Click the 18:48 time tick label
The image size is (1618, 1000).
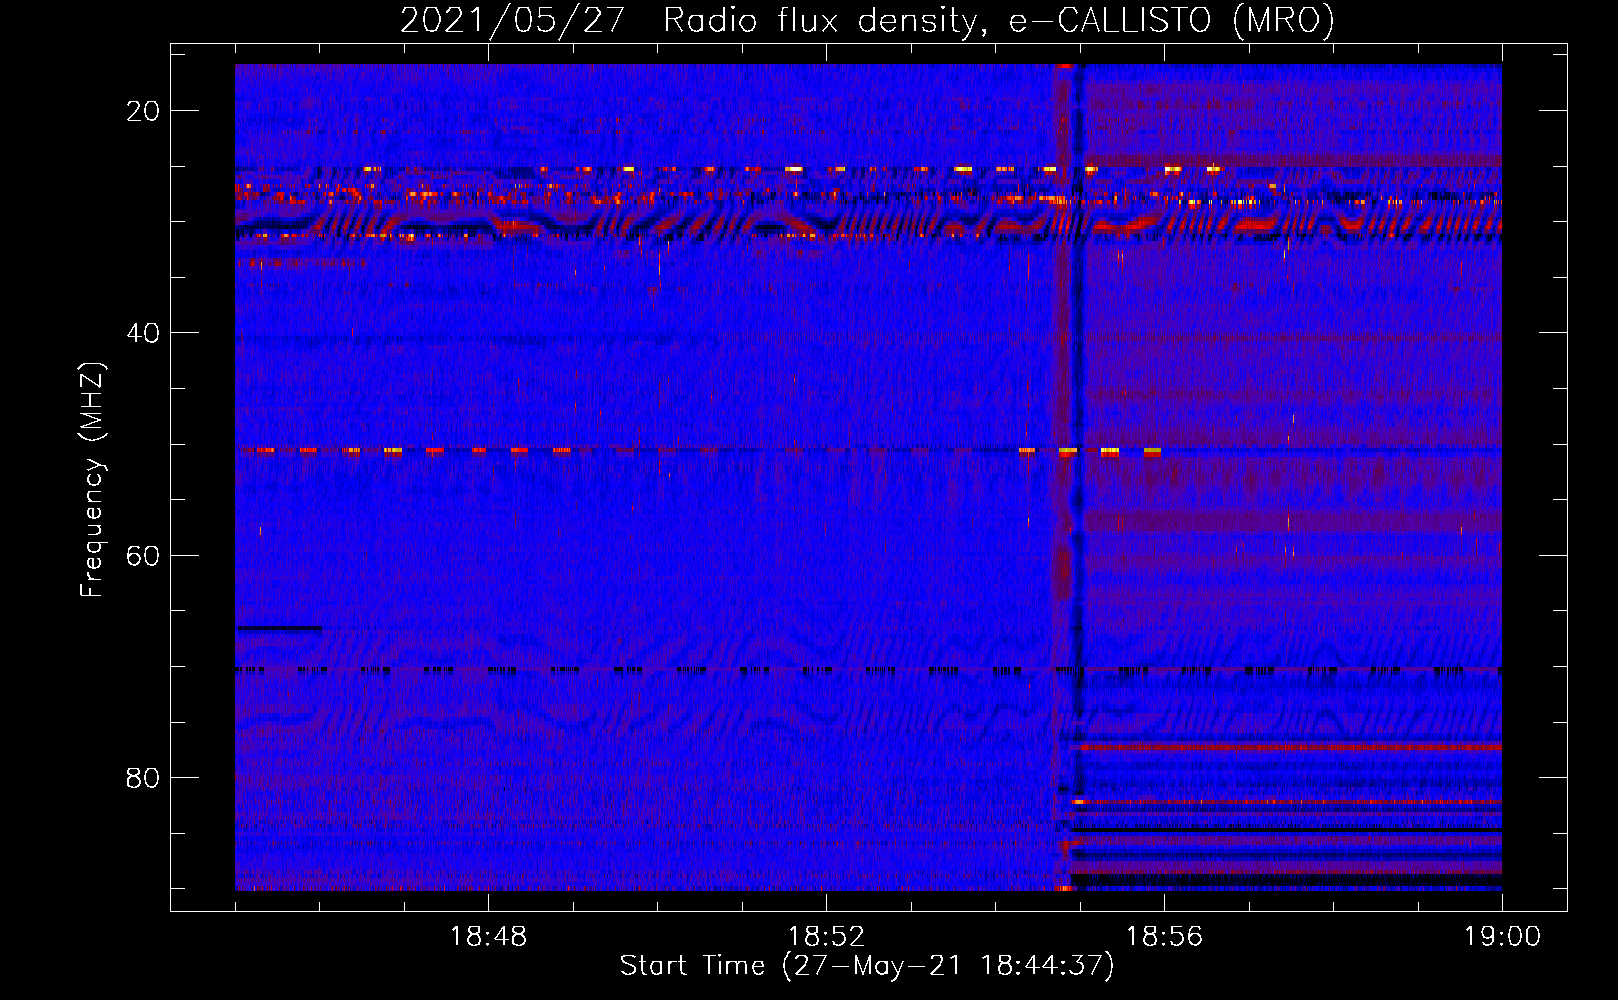[488, 937]
